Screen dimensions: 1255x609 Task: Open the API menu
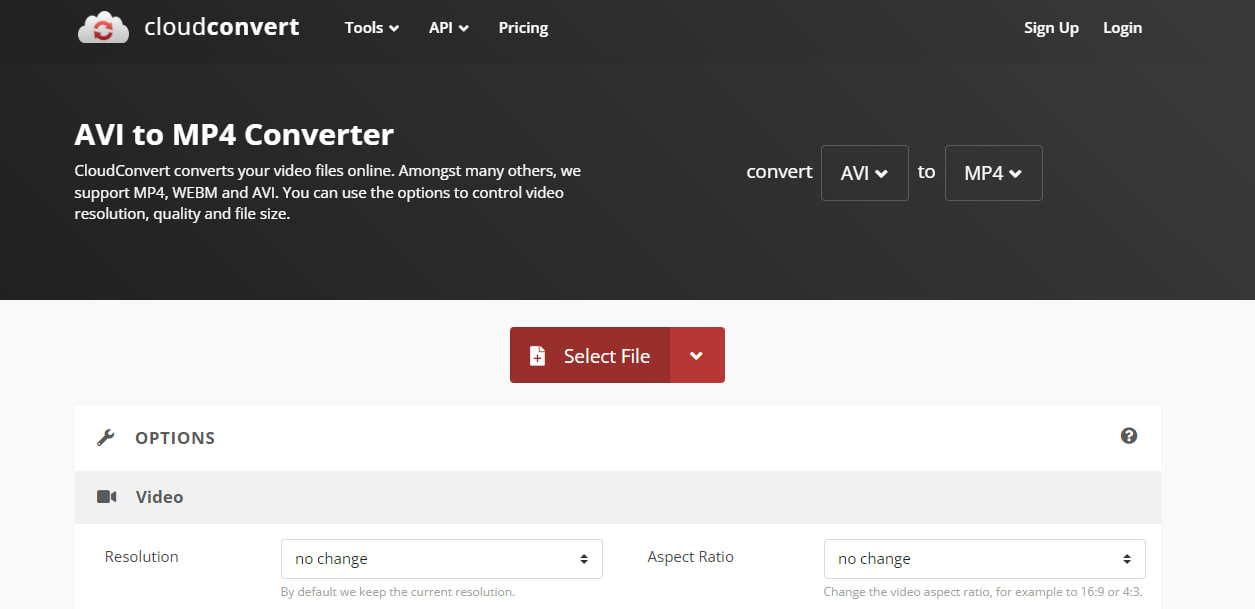pos(449,28)
